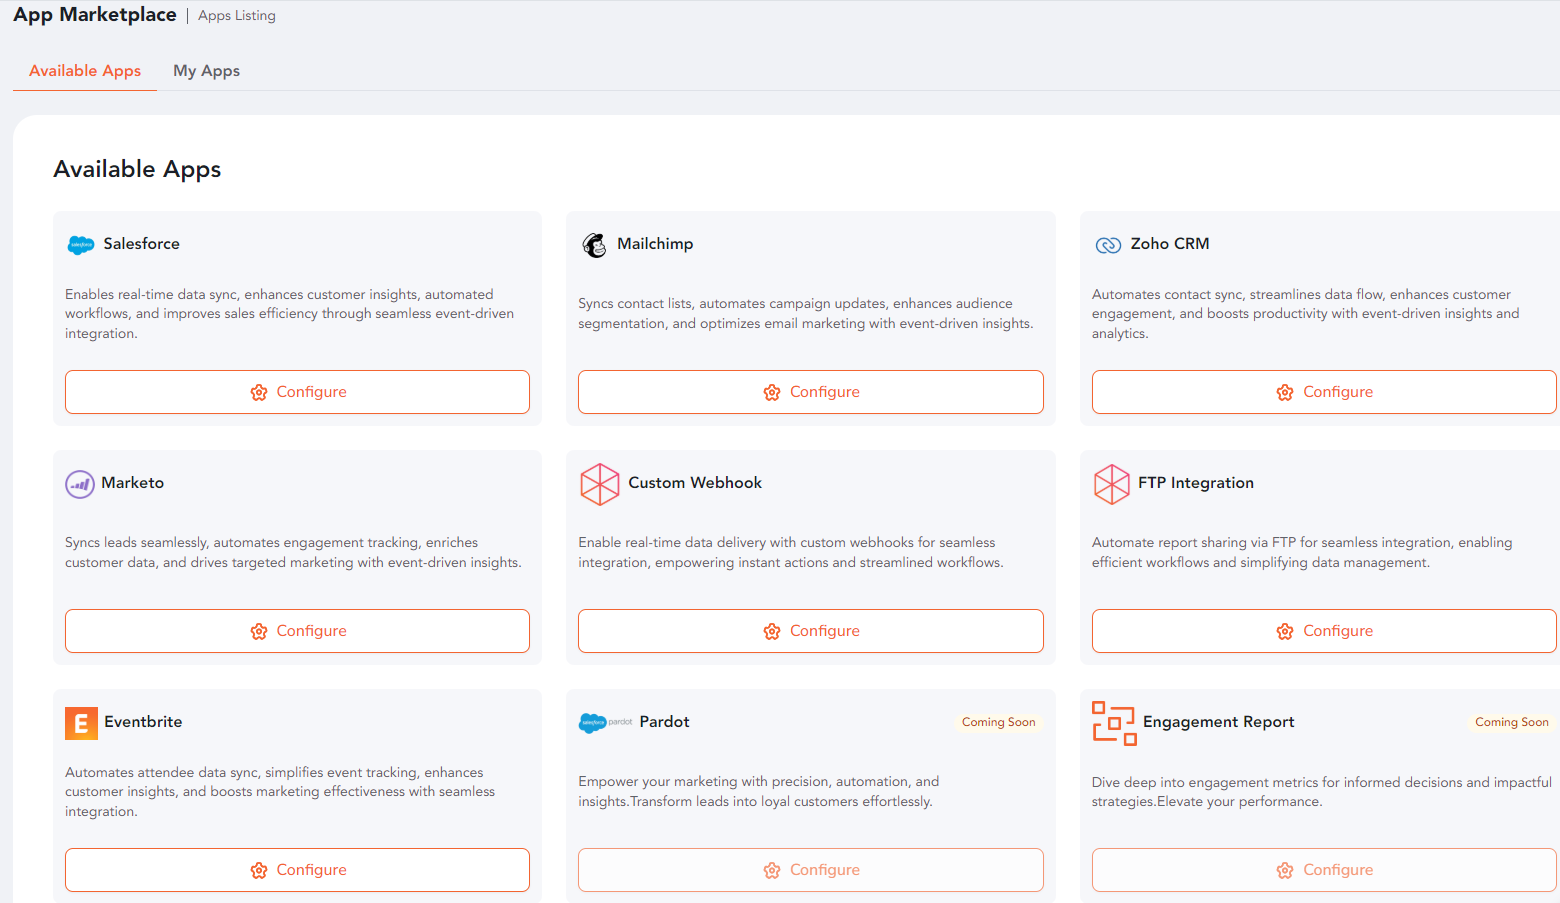
Task: Click the FTP Integration cube icon
Action: (x=1112, y=484)
